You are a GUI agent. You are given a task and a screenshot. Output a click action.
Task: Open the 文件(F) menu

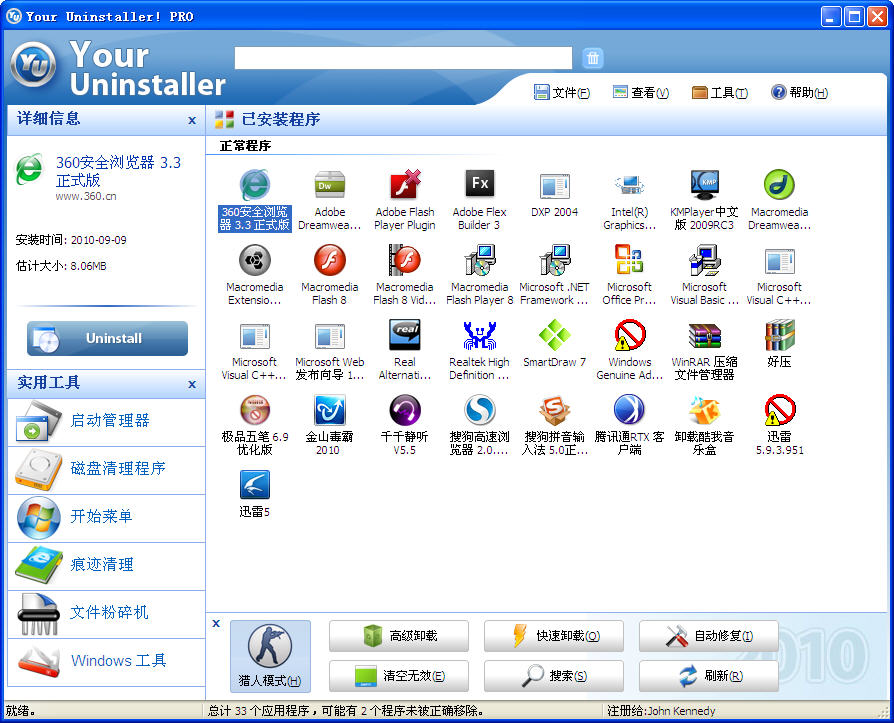562,93
